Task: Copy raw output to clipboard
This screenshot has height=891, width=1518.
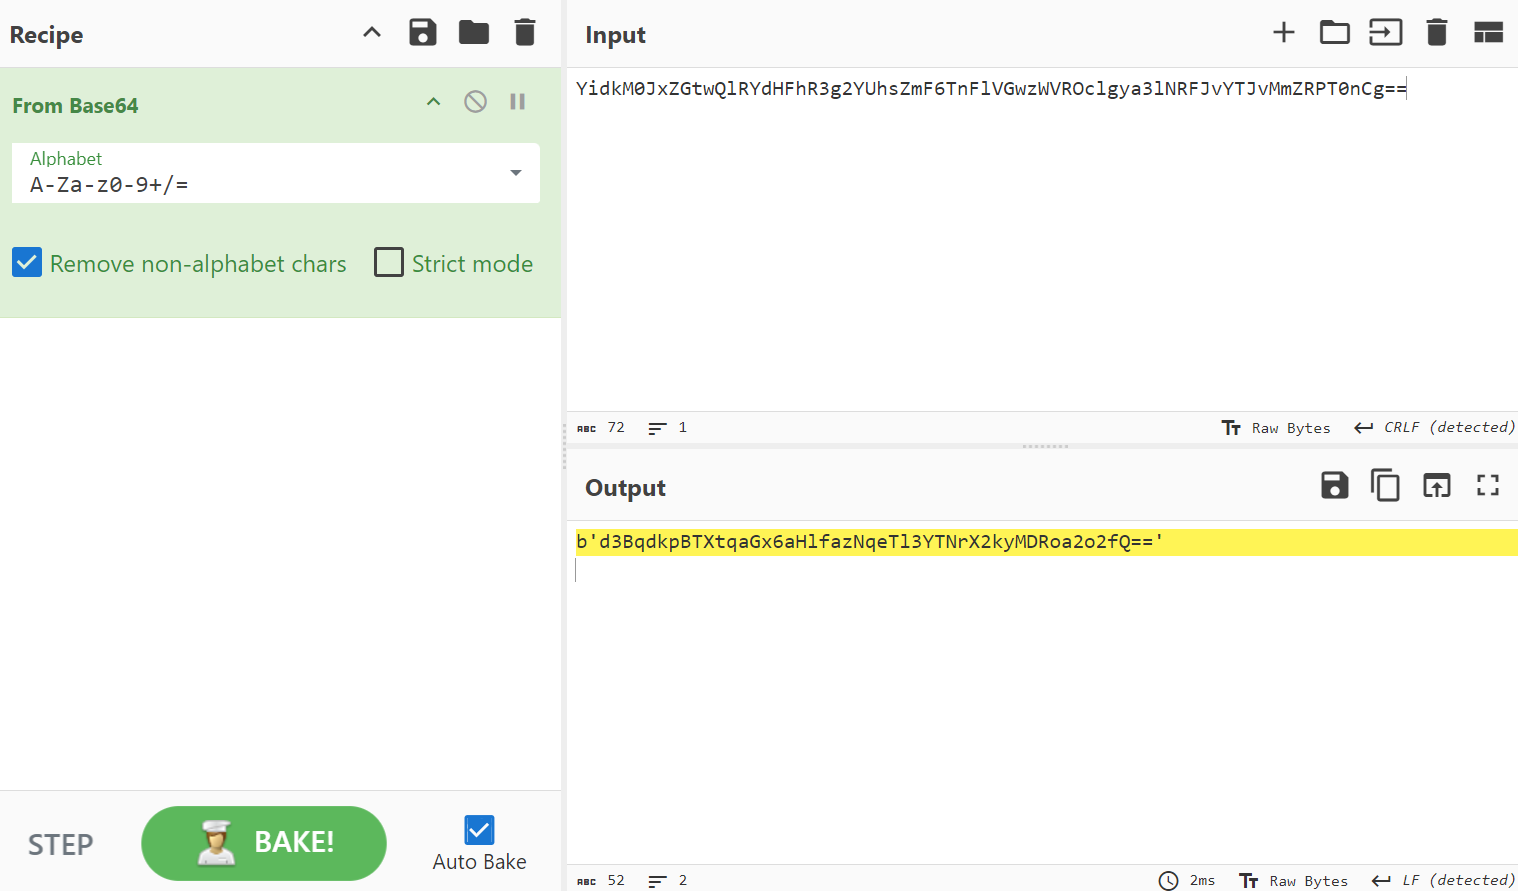Action: point(1385,486)
